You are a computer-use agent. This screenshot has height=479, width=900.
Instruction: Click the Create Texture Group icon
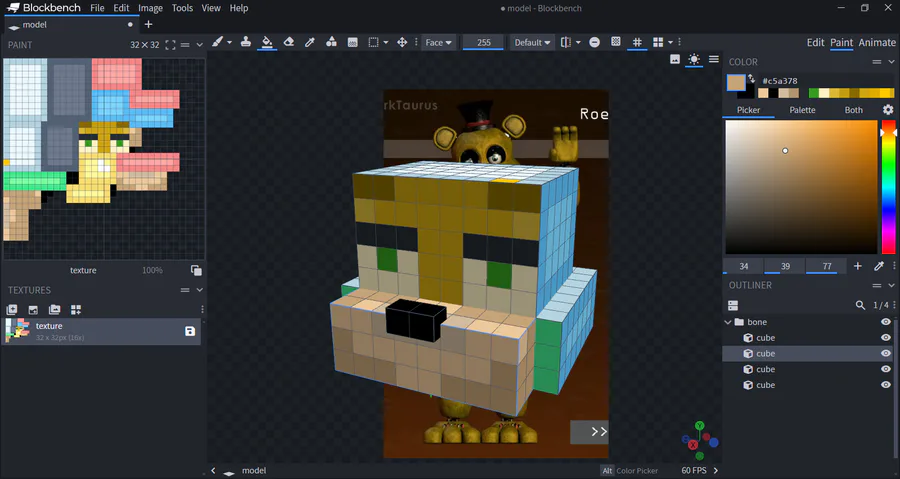coord(76,310)
